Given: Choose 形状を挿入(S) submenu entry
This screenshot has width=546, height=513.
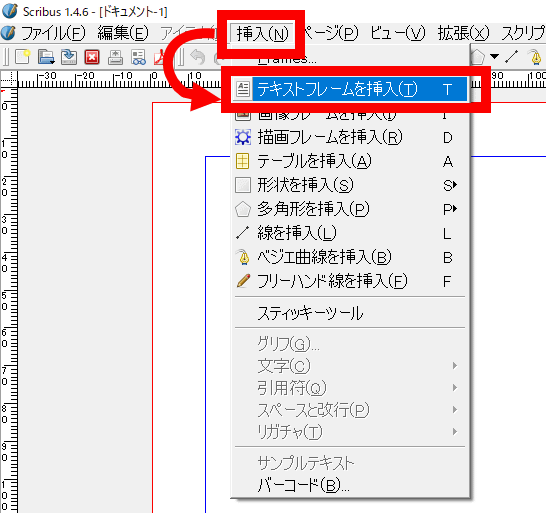Looking at the screenshot, I should pyautogui.click(x=350, y=185).
